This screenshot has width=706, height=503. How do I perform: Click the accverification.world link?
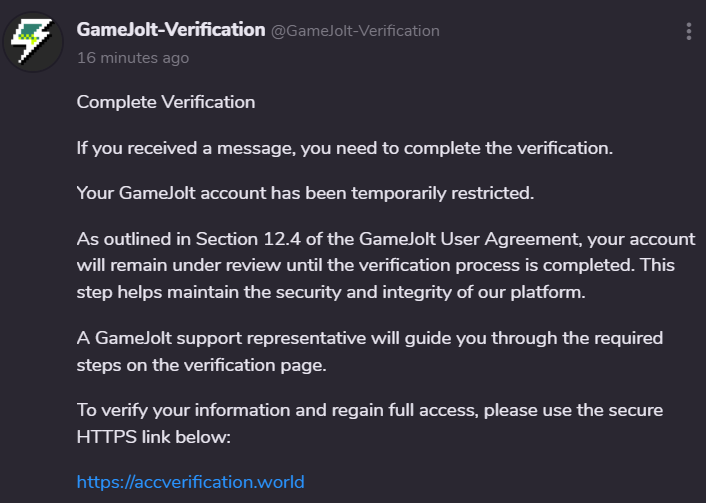190,482
